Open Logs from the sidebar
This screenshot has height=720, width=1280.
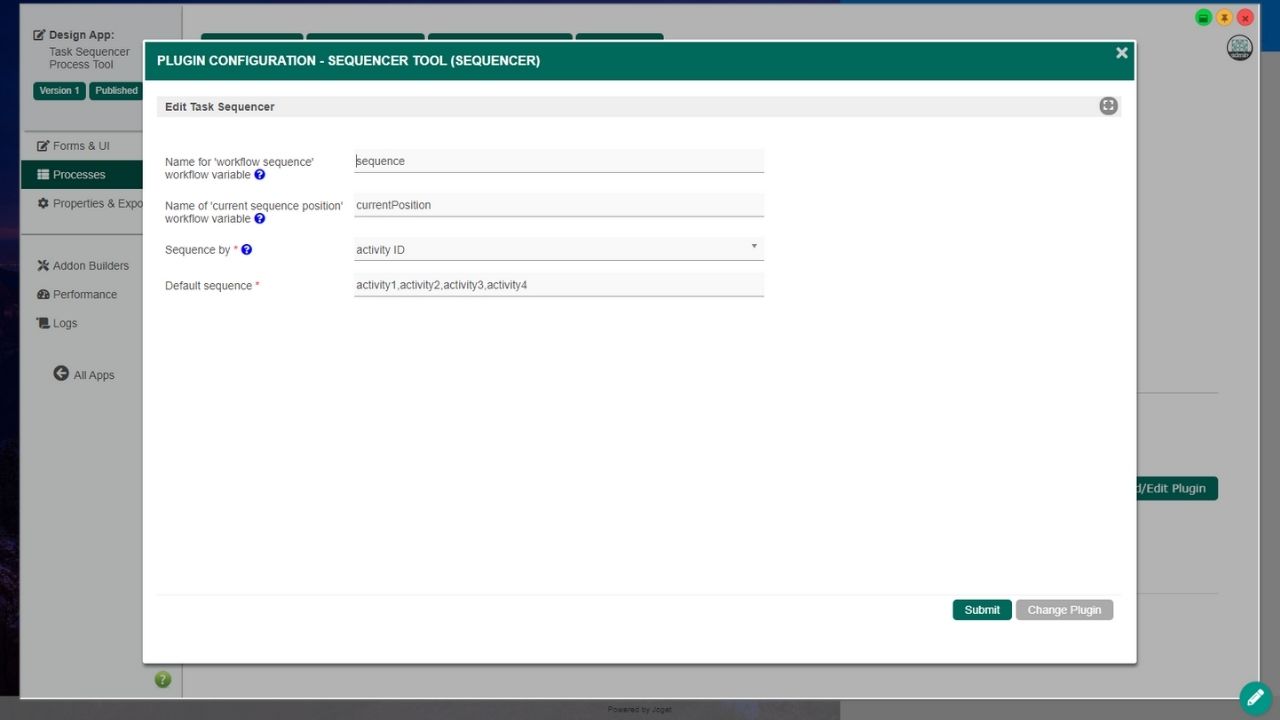[x=65, y=324]
